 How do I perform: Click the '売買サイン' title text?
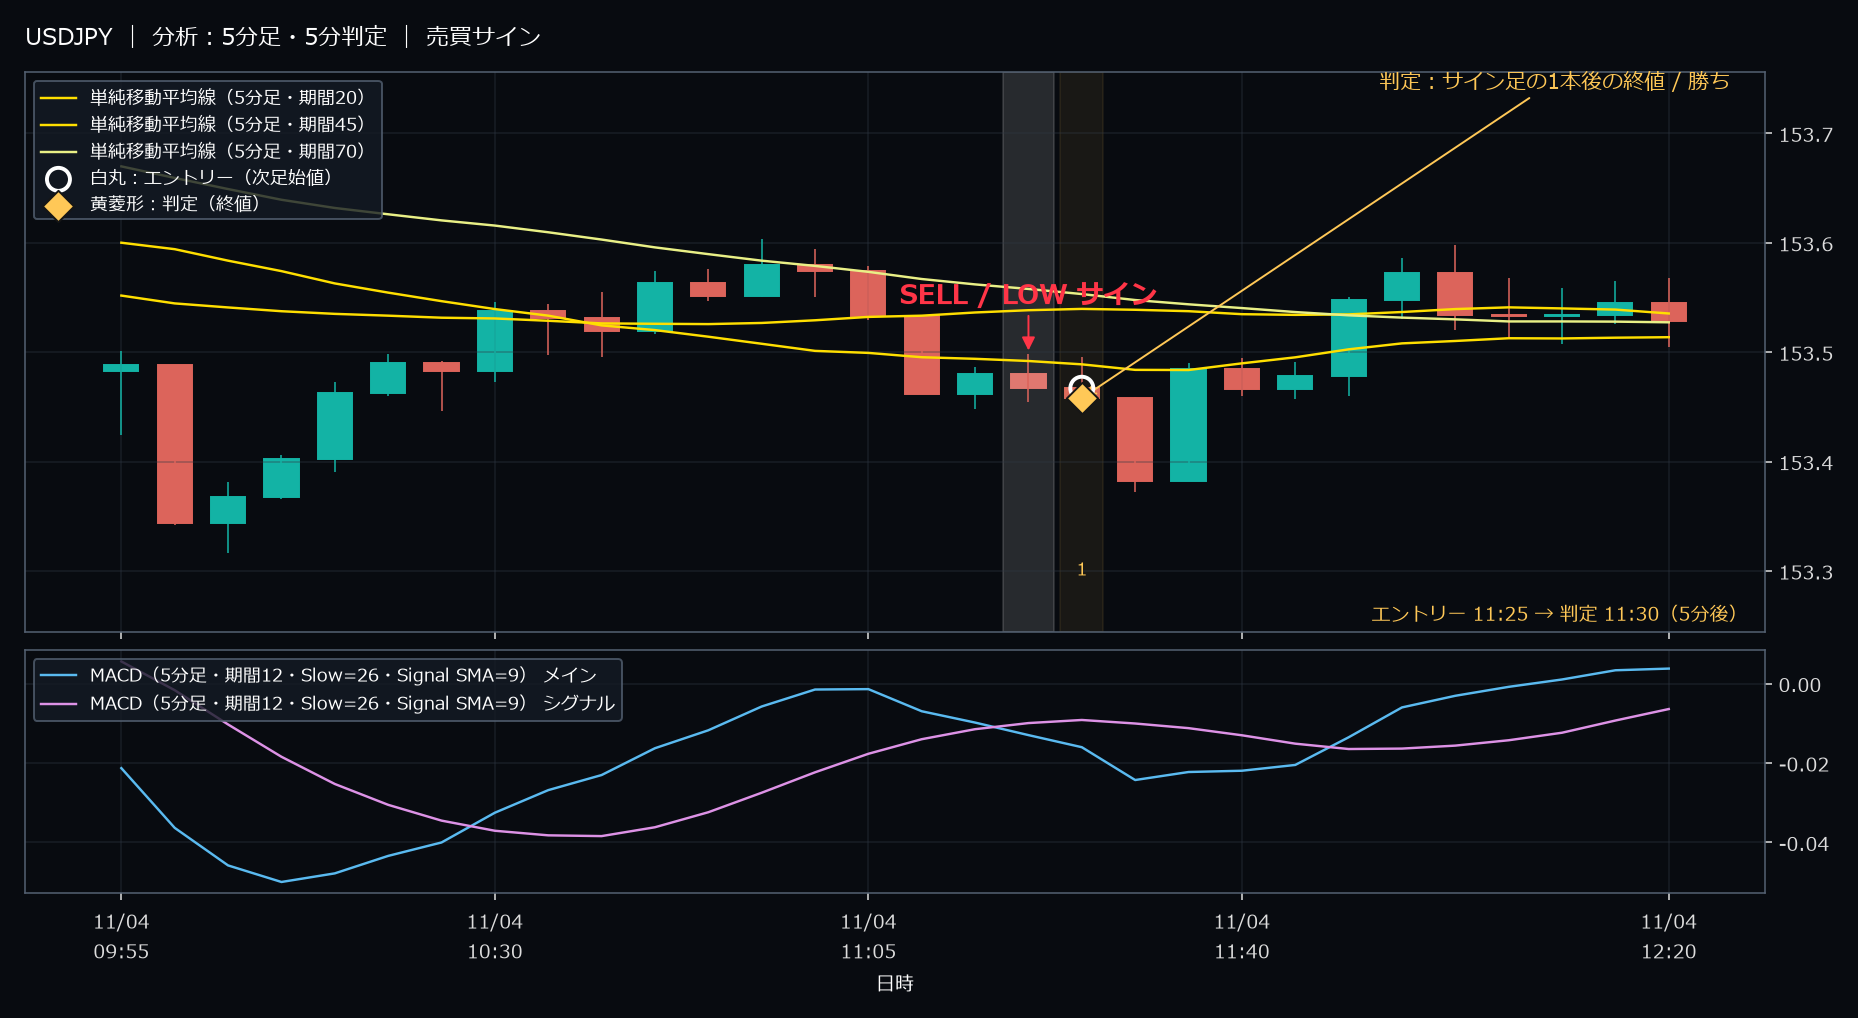pos(483,37)
